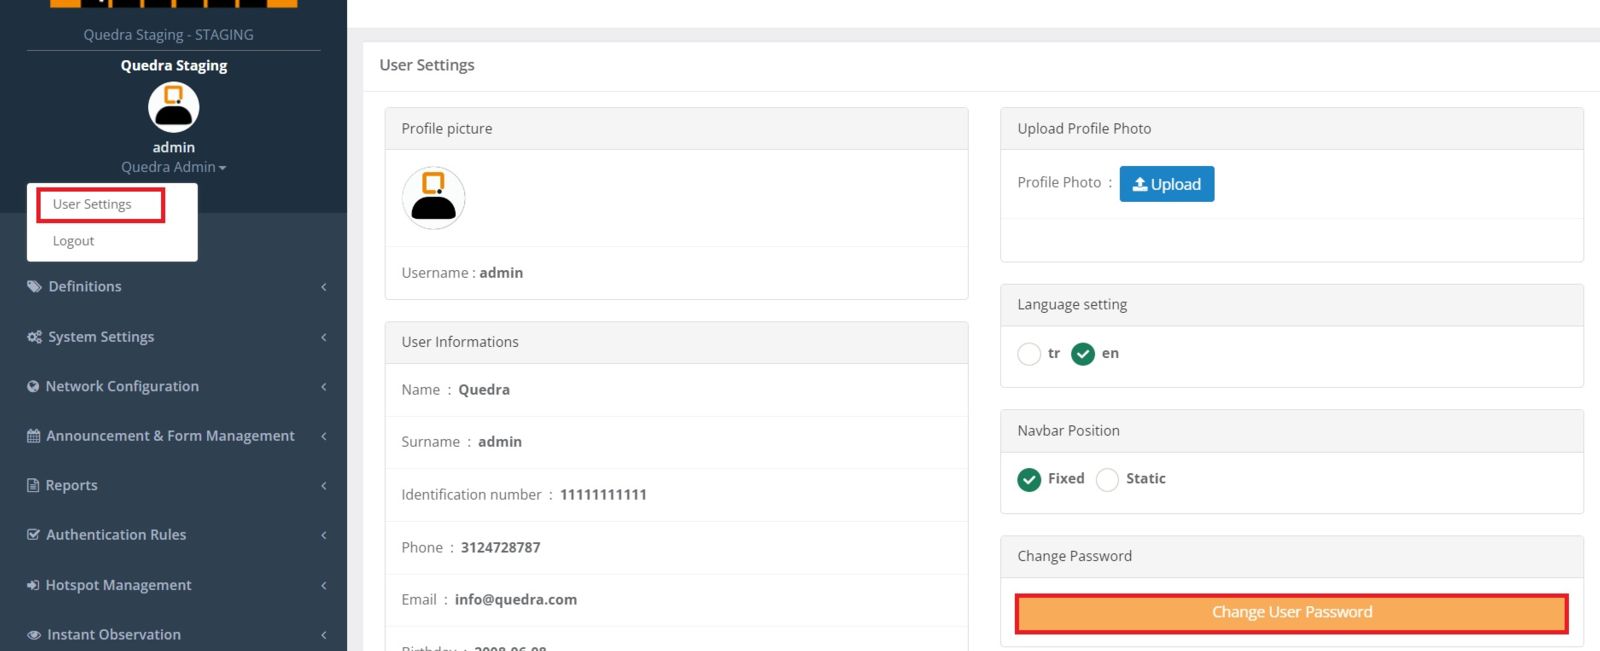Click the Reports document icon
Screen dimensions: 1600x651
click(x=33, y=486)
